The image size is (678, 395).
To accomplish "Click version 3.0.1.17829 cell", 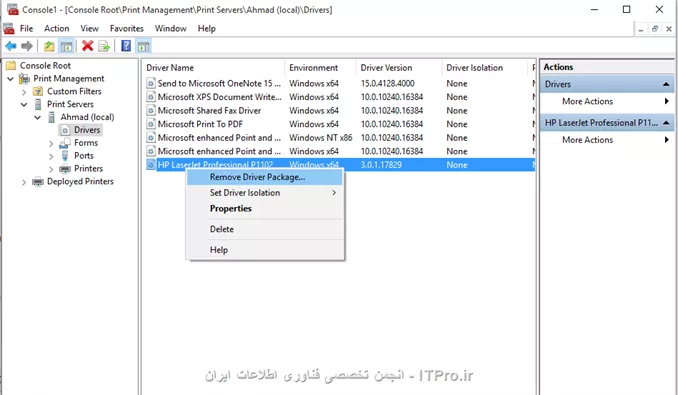I will click(381, 165).
